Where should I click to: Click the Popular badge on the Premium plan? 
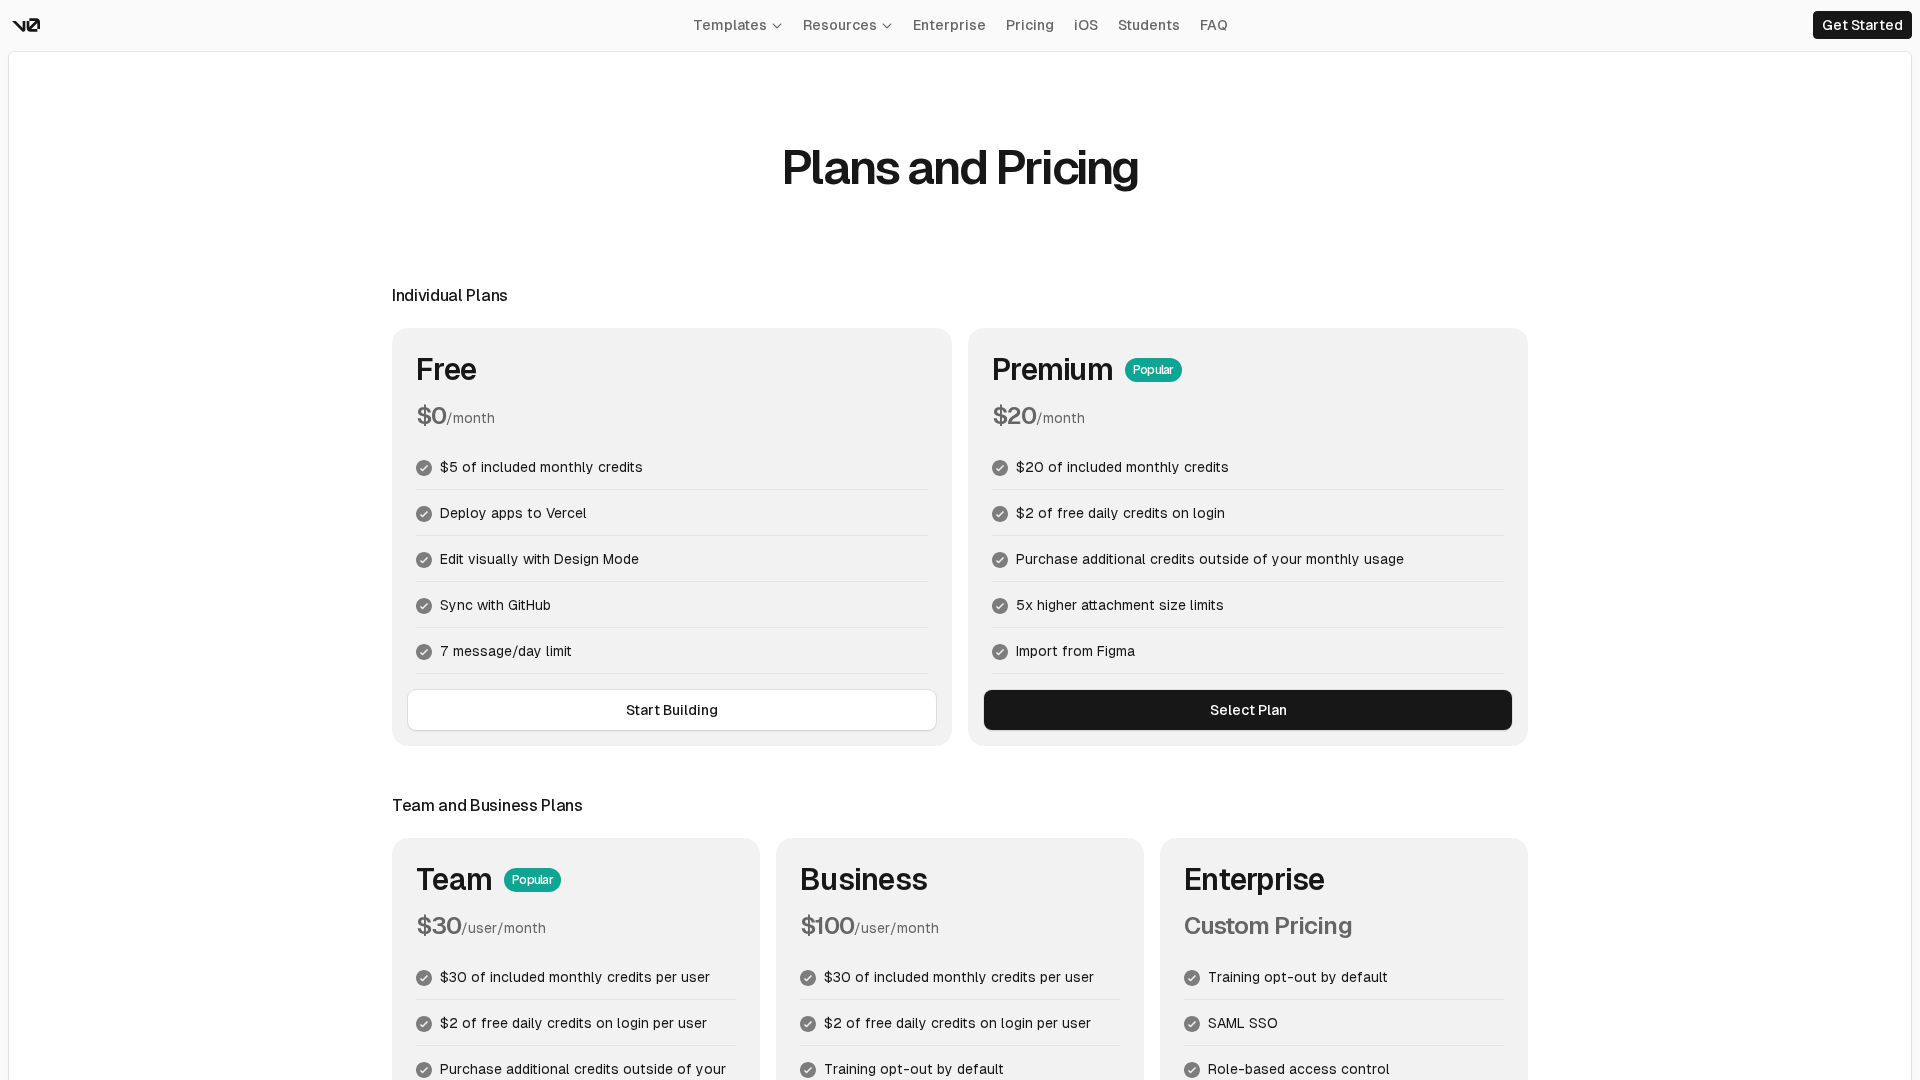point(1153,370)
